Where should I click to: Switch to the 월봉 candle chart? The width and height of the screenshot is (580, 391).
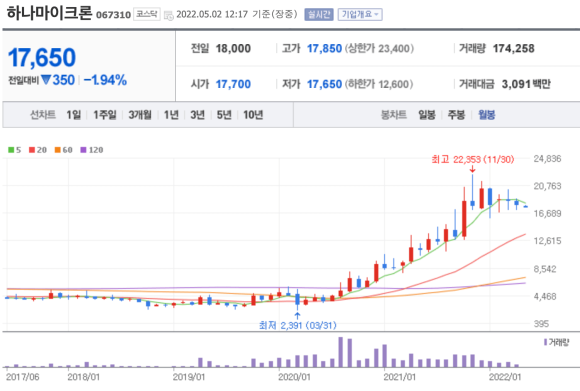486,115
